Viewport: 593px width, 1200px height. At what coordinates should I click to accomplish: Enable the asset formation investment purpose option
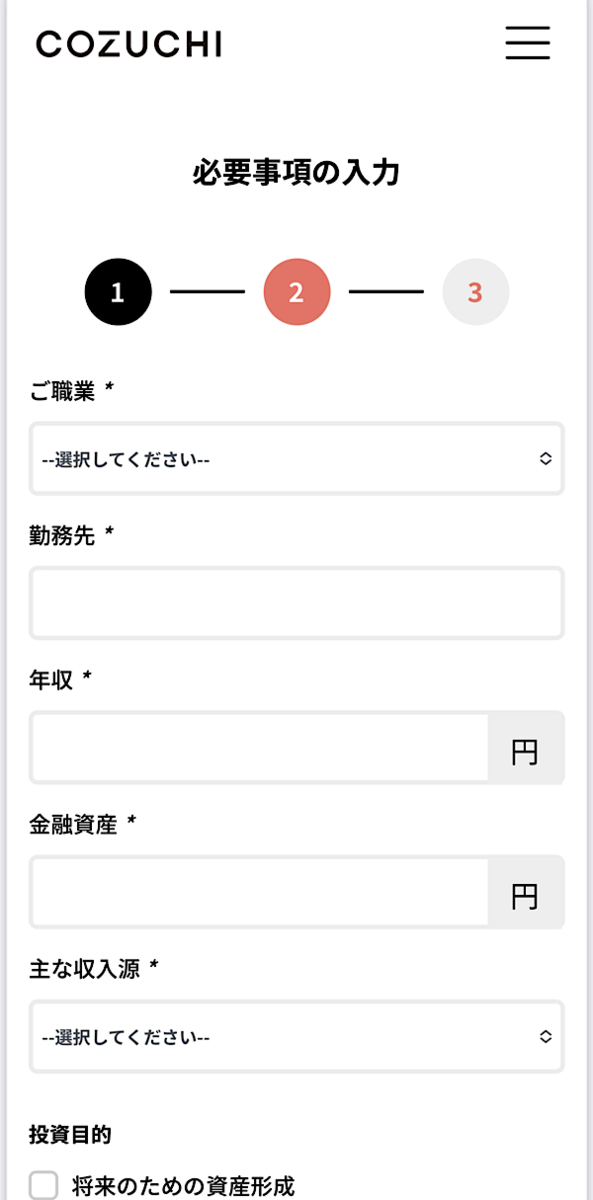click(x=41, y=1185)
